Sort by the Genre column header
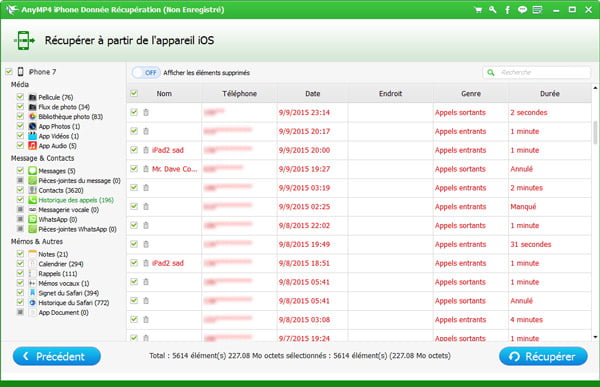The image size is (600, 387). [471, 93]
